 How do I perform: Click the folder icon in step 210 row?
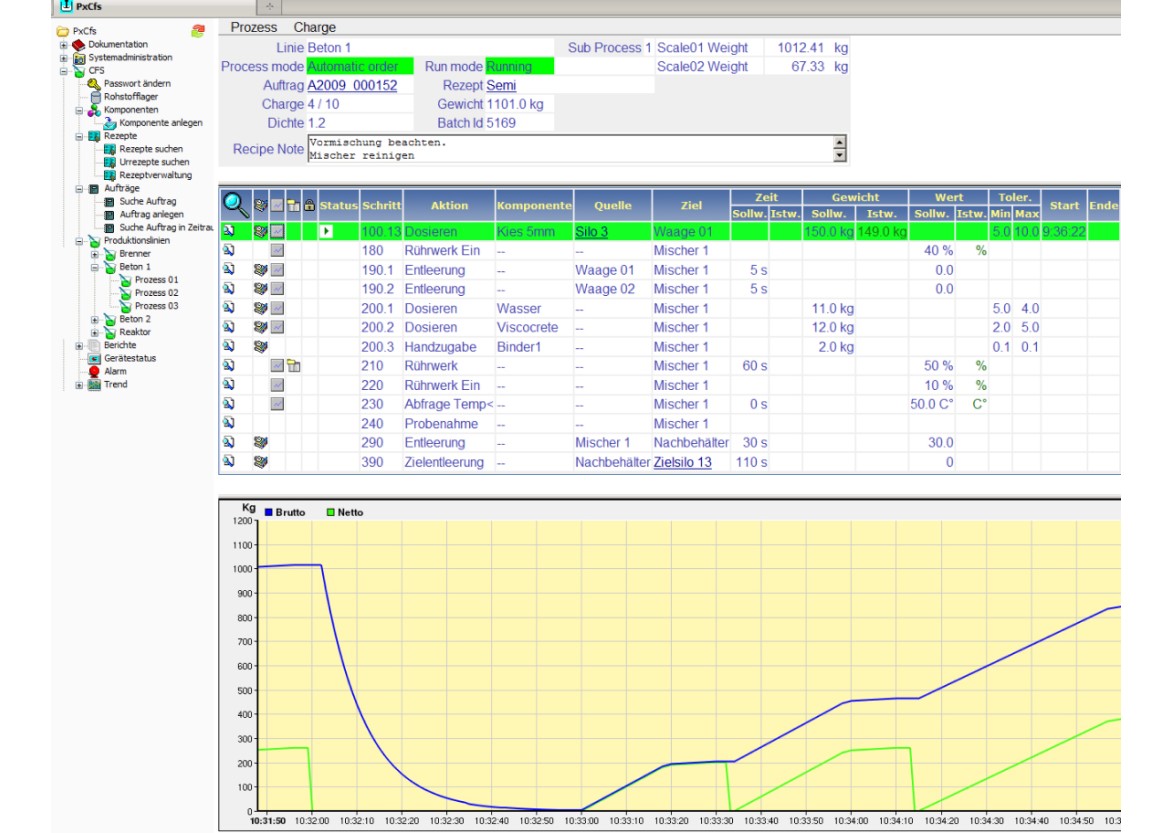[x=294, y=366]
